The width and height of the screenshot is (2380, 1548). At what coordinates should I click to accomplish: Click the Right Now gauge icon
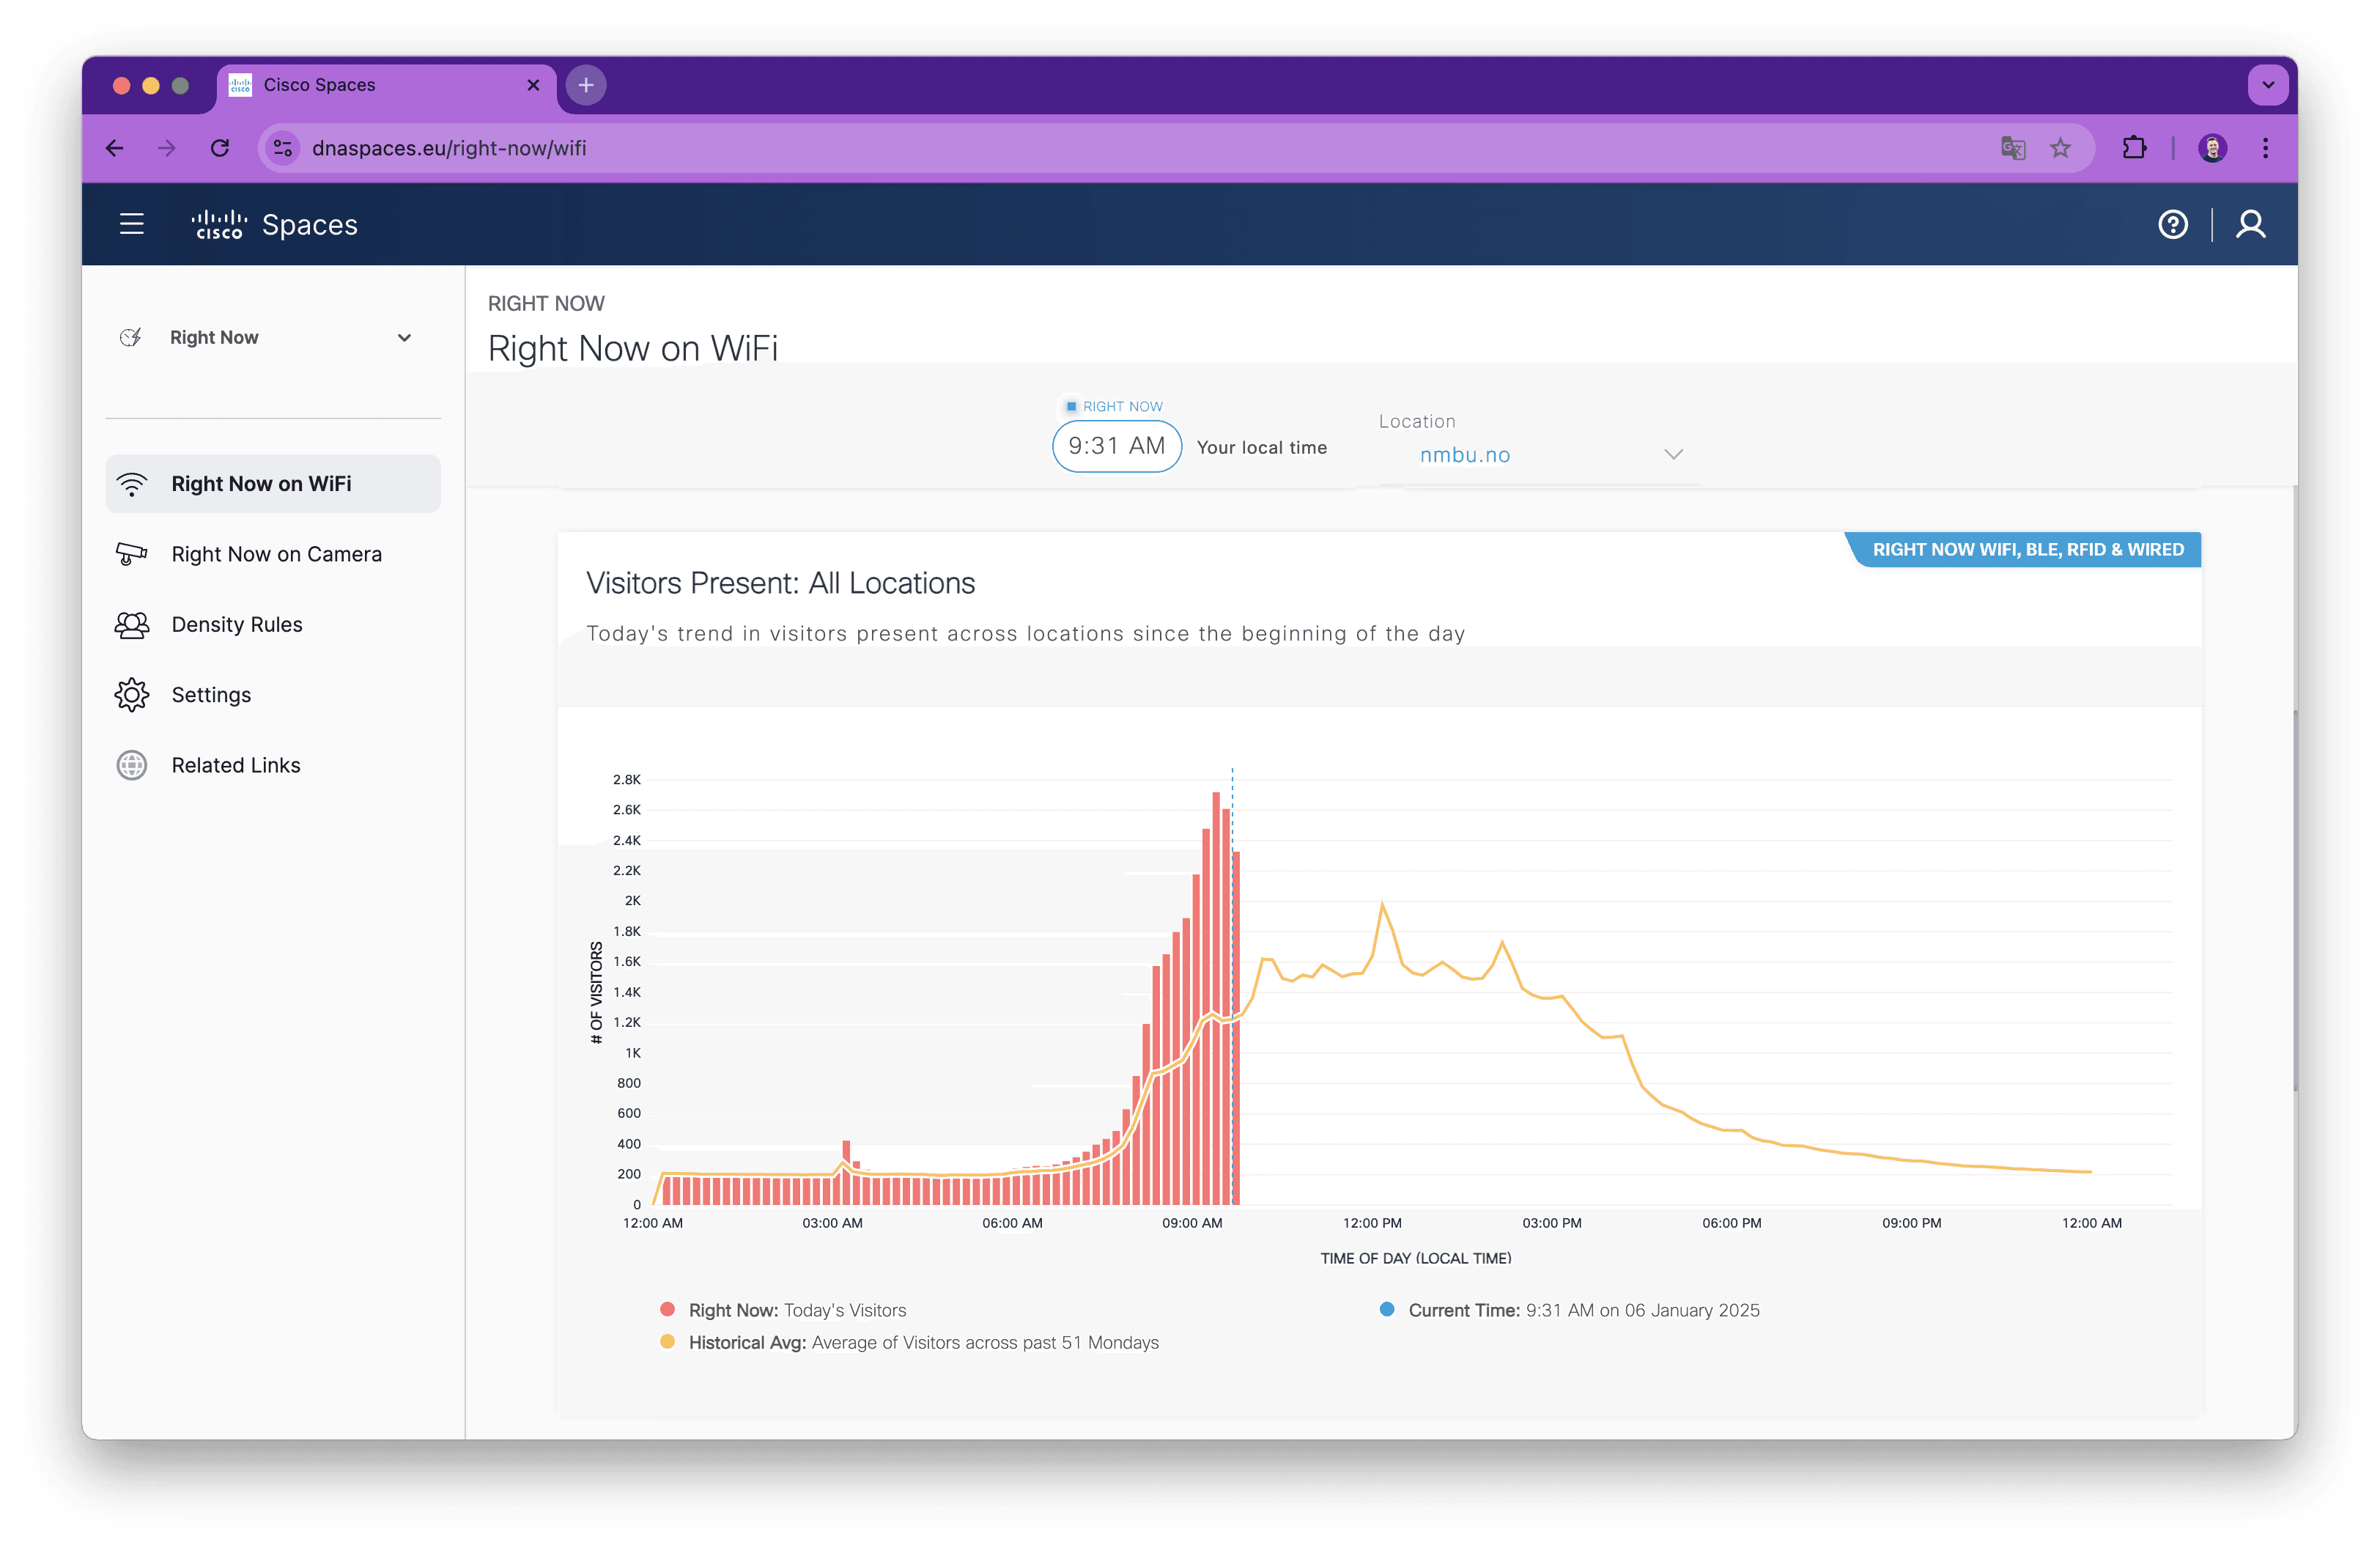point(131,338)
